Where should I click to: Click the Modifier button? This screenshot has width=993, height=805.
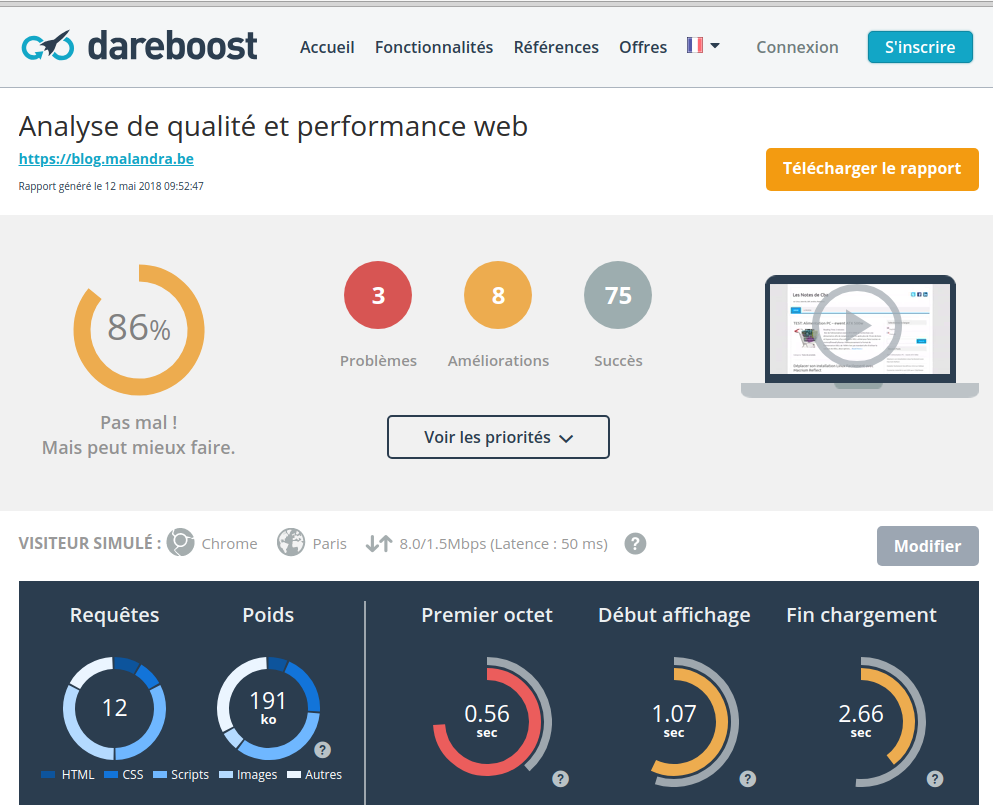[927, 546]
